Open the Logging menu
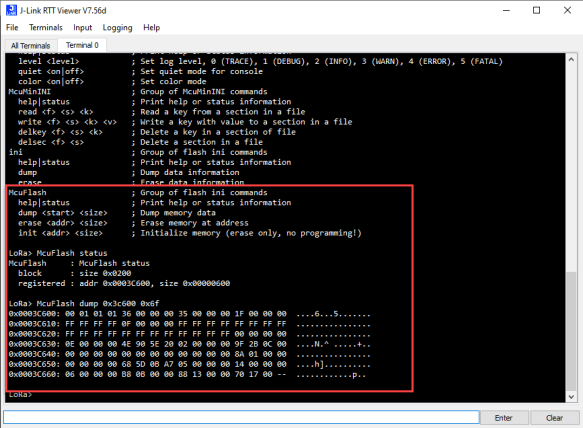The width and height of the screenshot is (583, 428). click(117, 28)
